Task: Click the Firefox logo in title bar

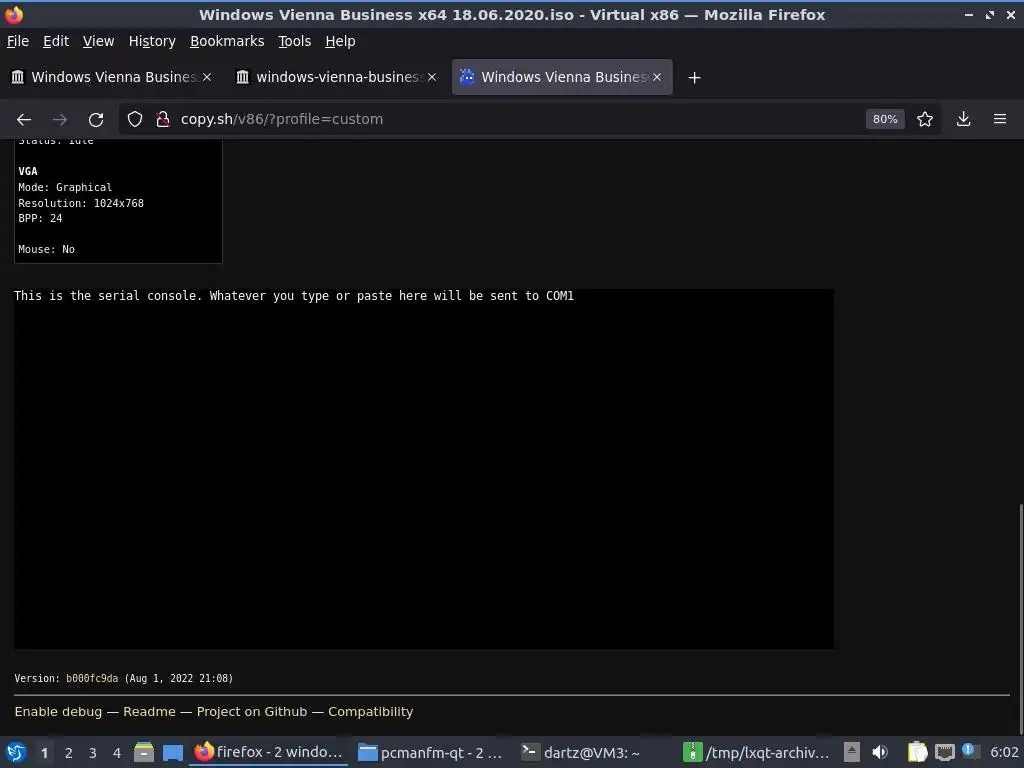Action: click(x=14, y=14)
